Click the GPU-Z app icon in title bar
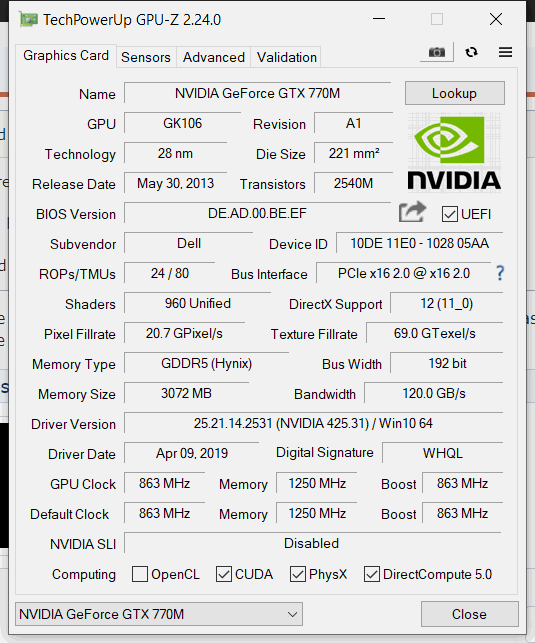The height and width of the screenshot is (643, 535). click(28, 19)
